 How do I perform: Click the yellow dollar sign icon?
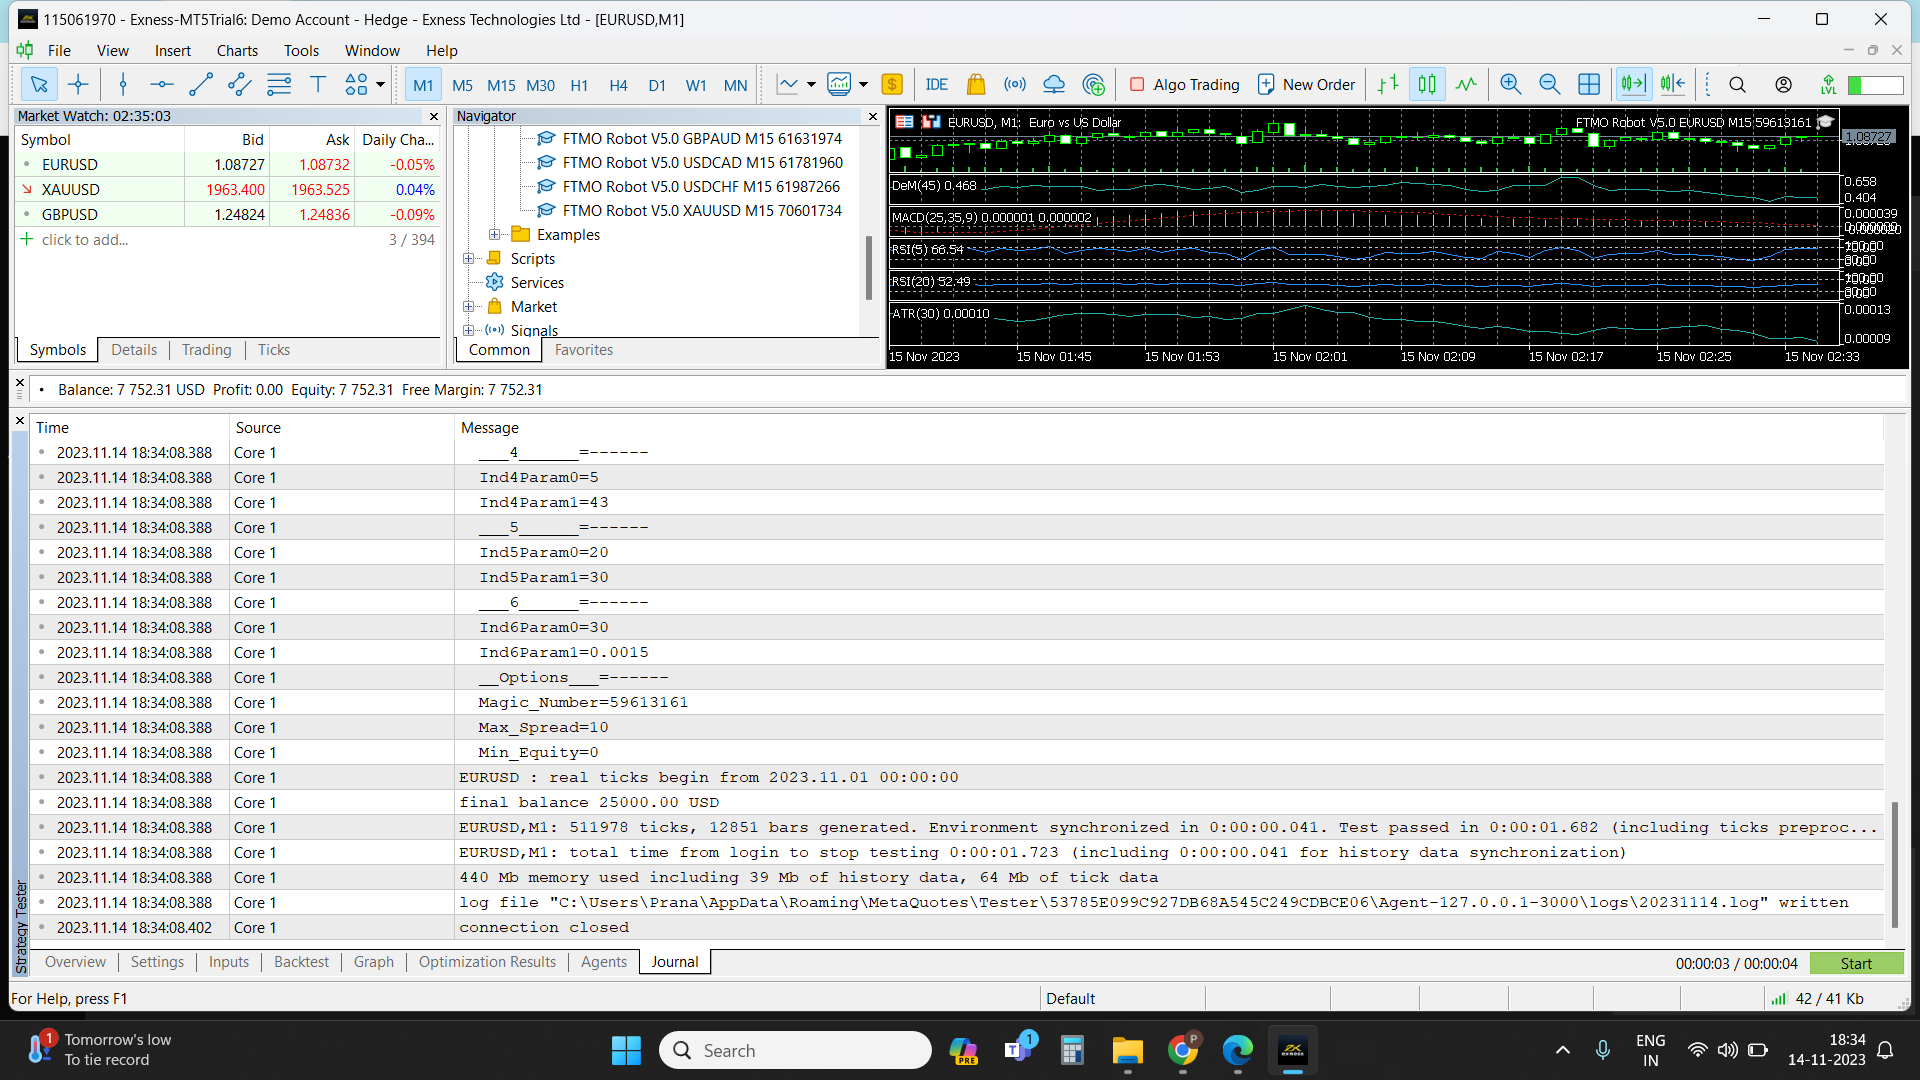coord(892,85)
